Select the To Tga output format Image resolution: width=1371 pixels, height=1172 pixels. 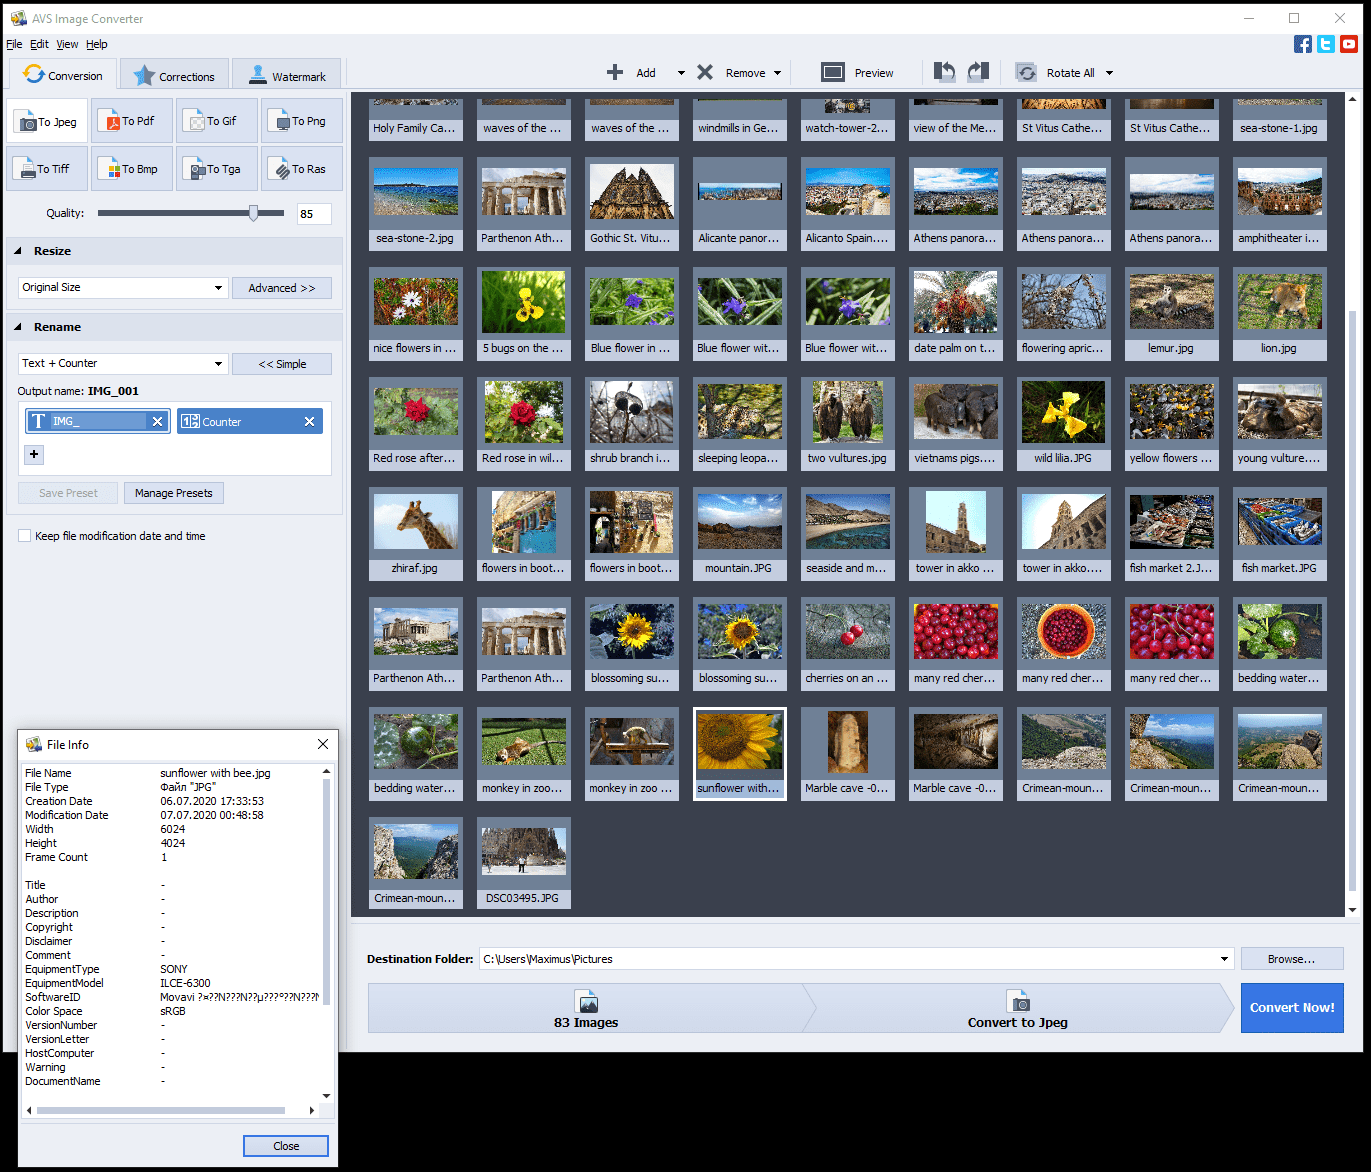tap(217, 169)
